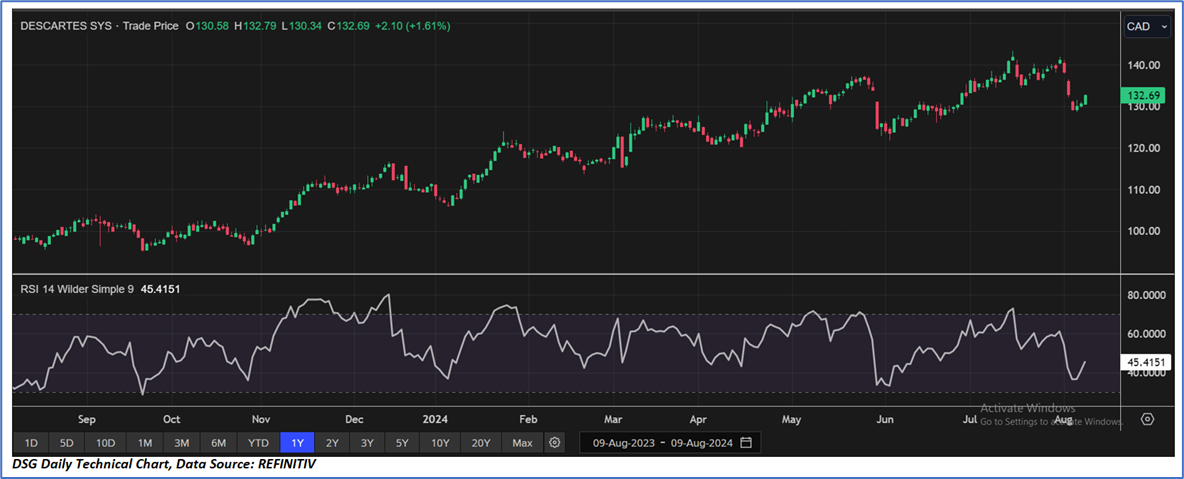Pick the 5Y time range
The height and width of the screenshot is (479, 1184).
(401, 442)
